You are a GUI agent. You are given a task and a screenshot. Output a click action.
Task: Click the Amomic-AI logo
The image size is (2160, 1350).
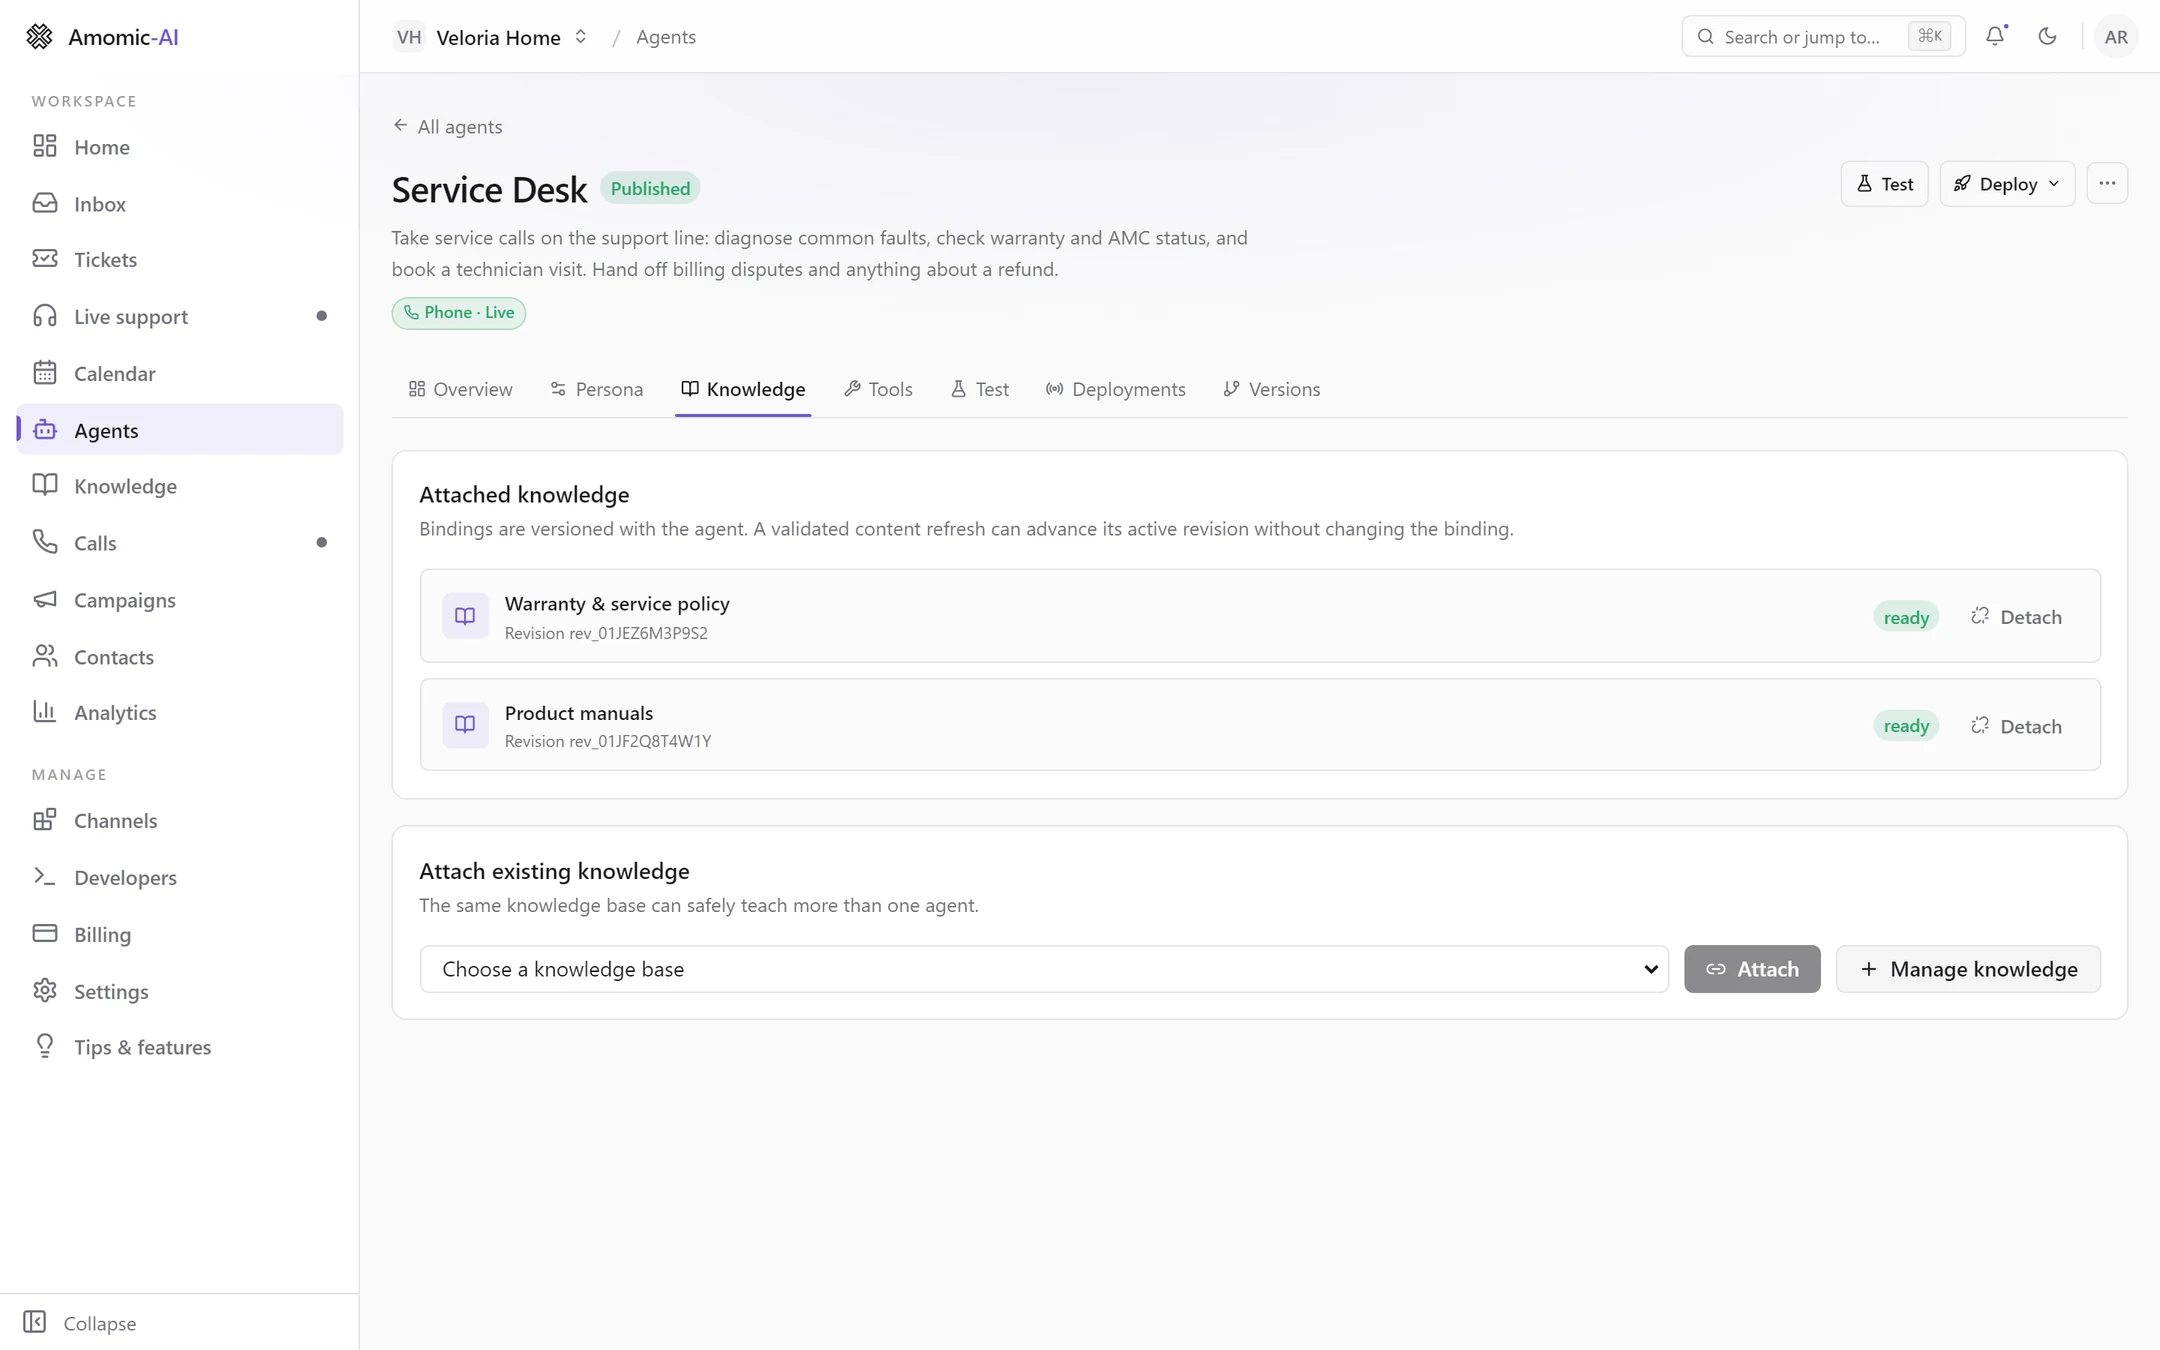102,37
